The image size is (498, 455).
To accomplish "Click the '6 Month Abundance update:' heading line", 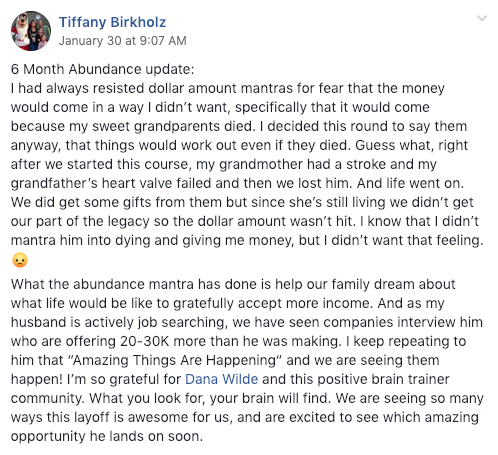I will pyautogui.click(x=102, y=69).
